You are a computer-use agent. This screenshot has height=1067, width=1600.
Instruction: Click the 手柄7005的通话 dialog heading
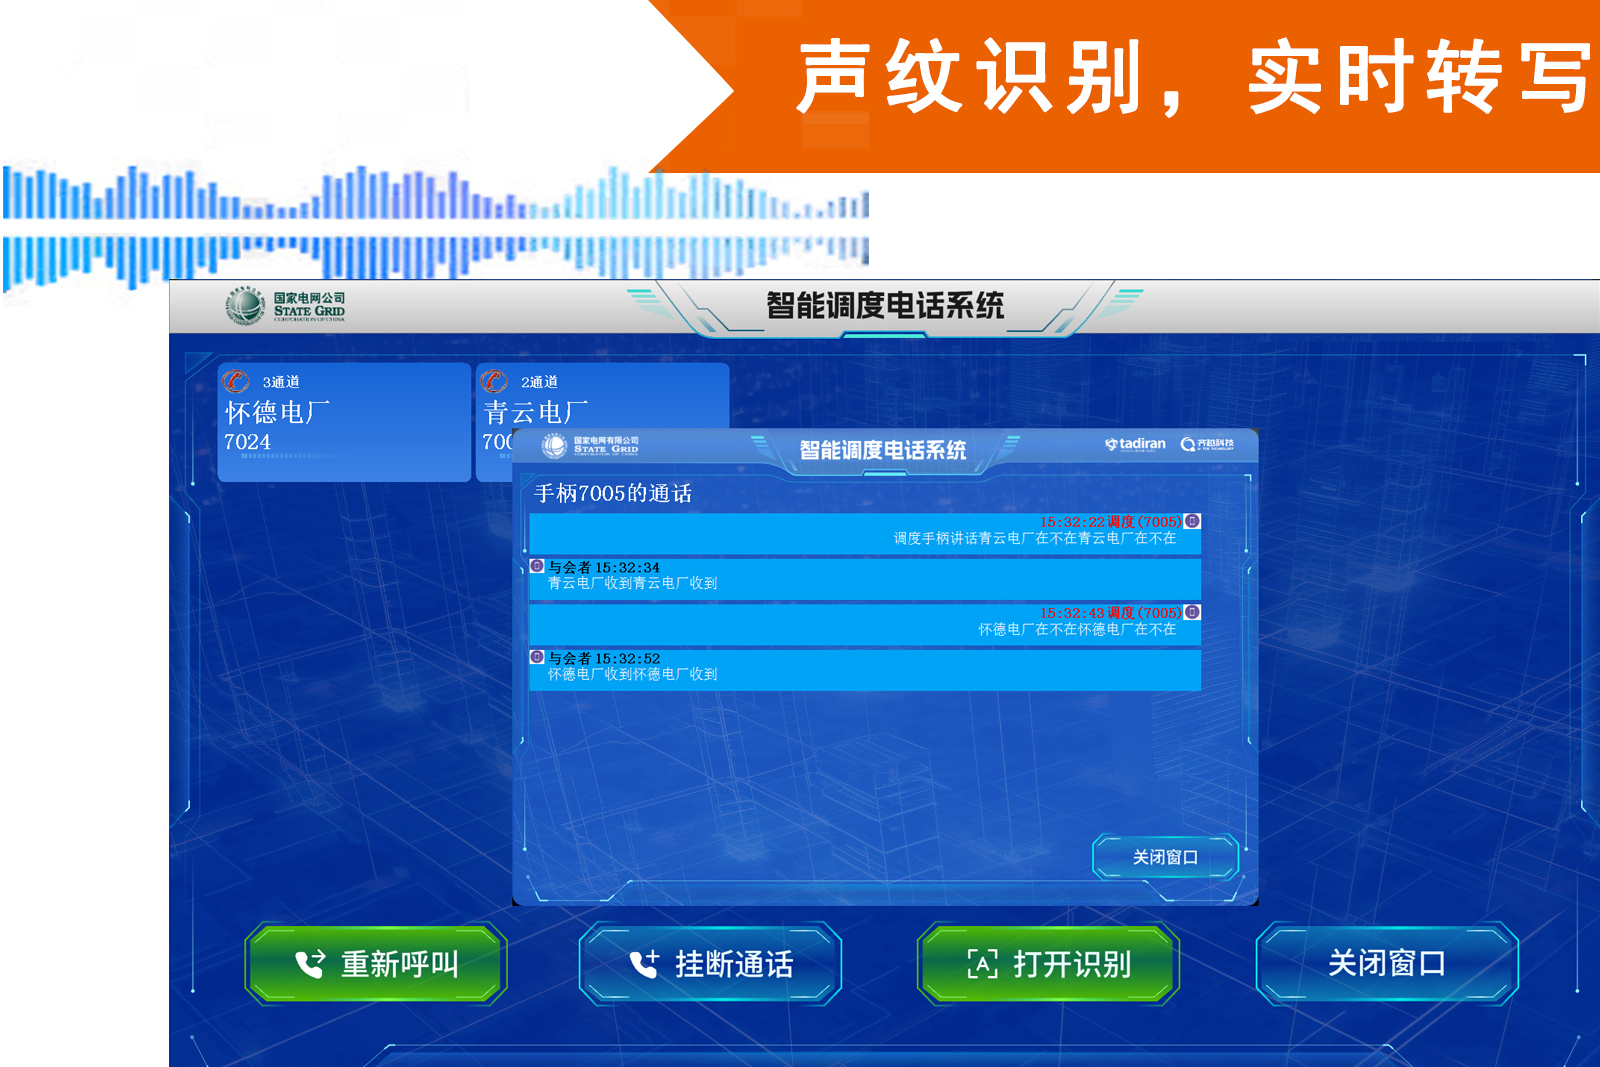pos(613,493)
